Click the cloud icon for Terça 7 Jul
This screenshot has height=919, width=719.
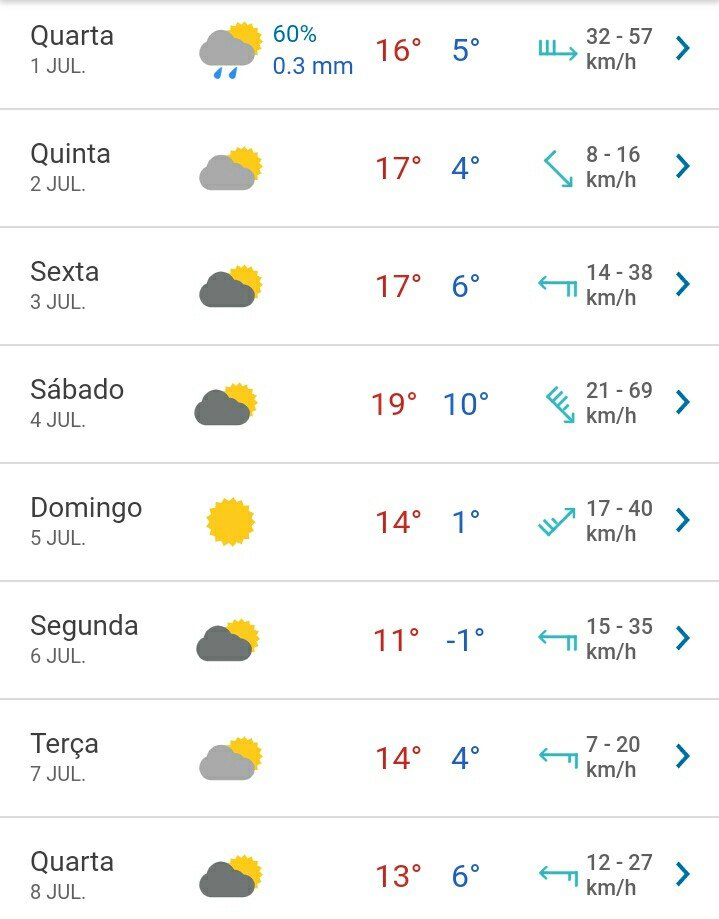230,758
